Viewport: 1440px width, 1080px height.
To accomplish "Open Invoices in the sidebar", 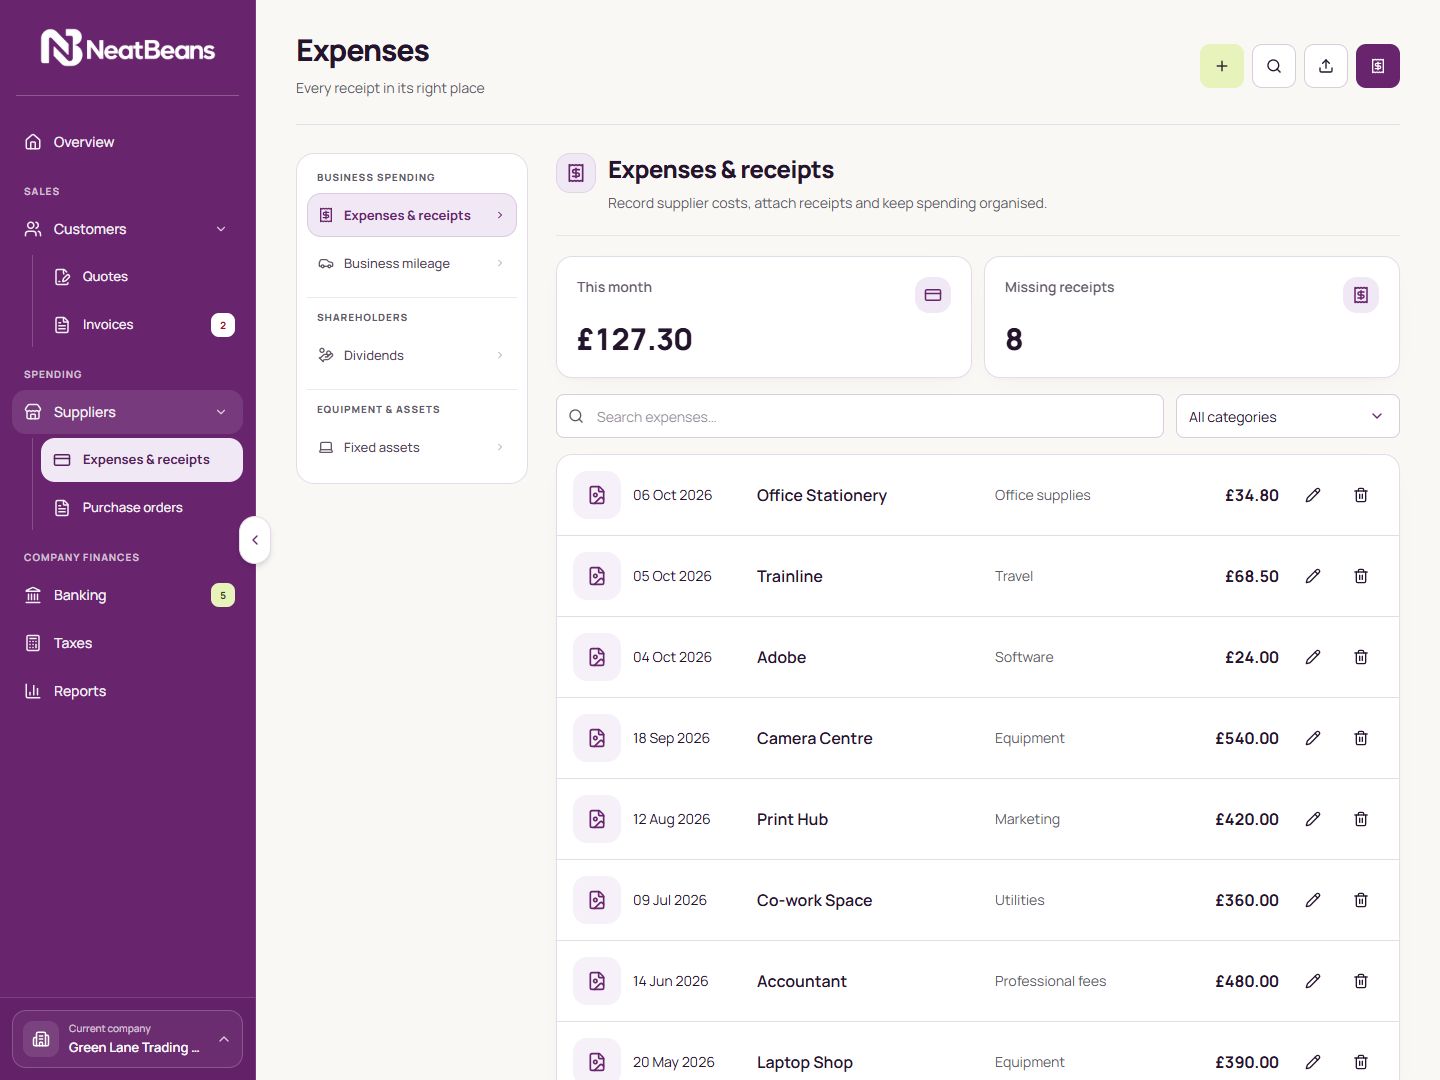I will click(142, 324).
